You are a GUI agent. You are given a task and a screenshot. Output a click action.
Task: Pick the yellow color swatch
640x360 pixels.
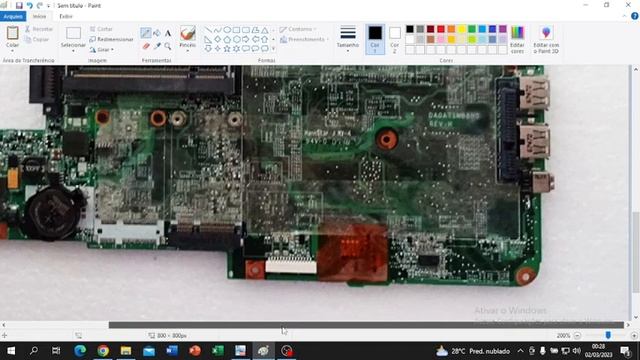point(462,29)
